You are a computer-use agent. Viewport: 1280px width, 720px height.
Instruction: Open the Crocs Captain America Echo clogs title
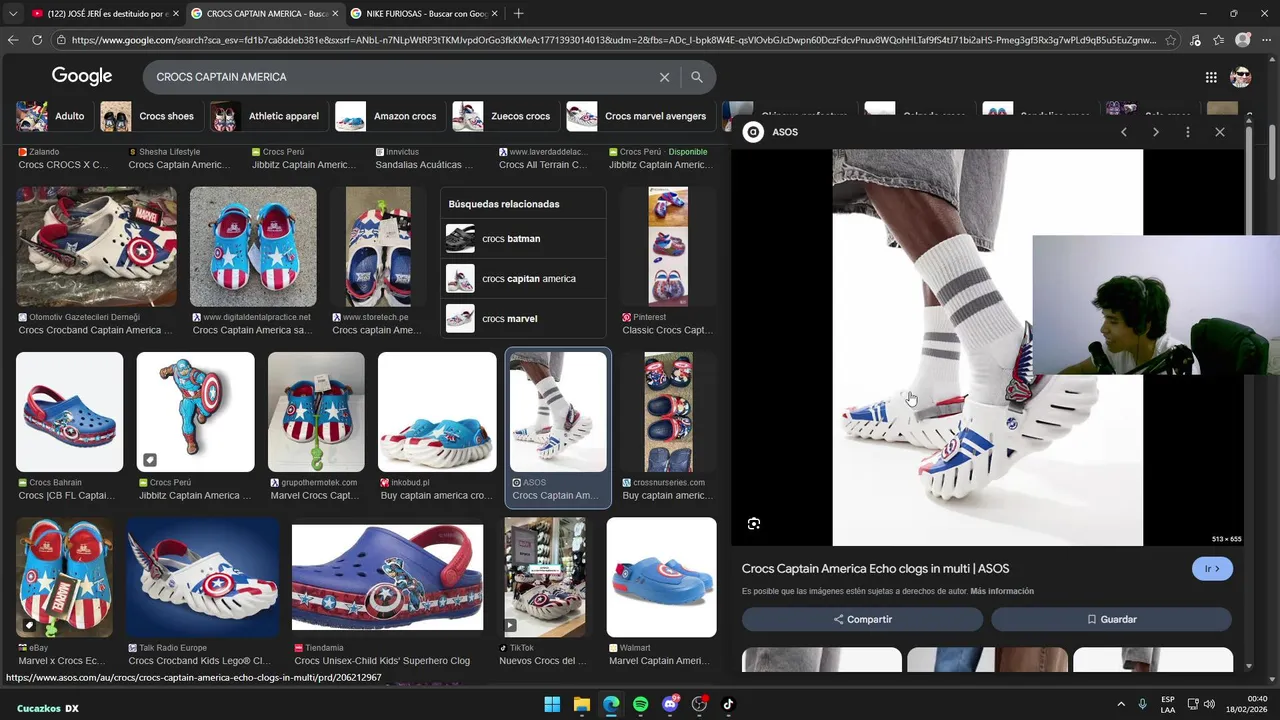click(x=875, y=568)
